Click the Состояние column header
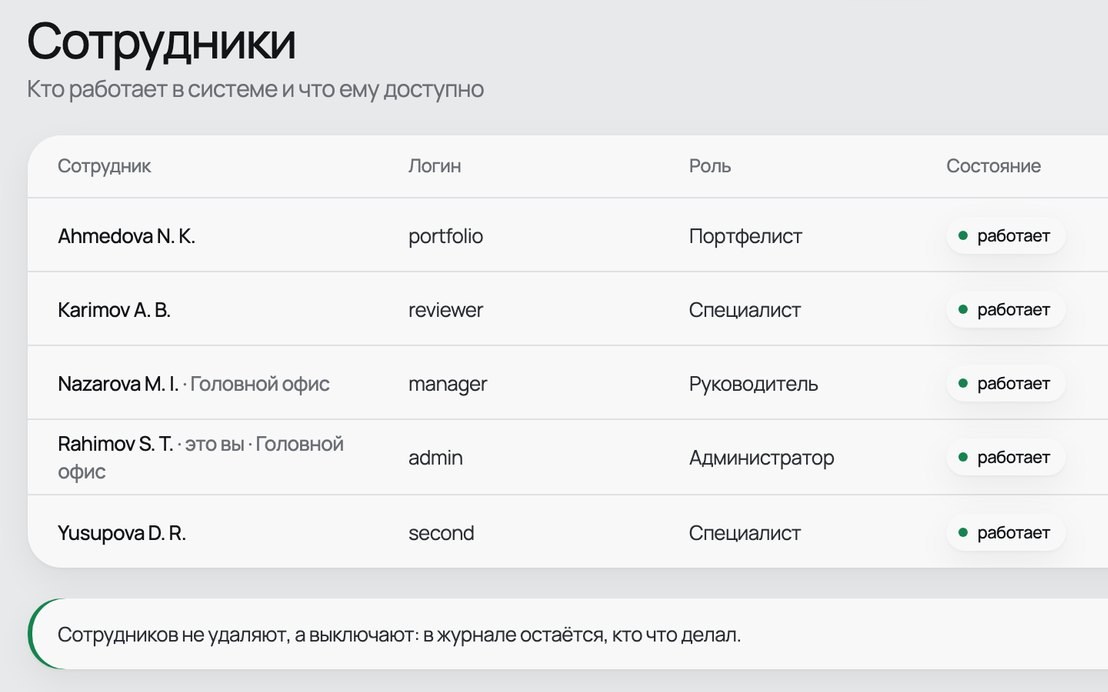Screen dimensions: 1108x692 (x=994, y=166)
